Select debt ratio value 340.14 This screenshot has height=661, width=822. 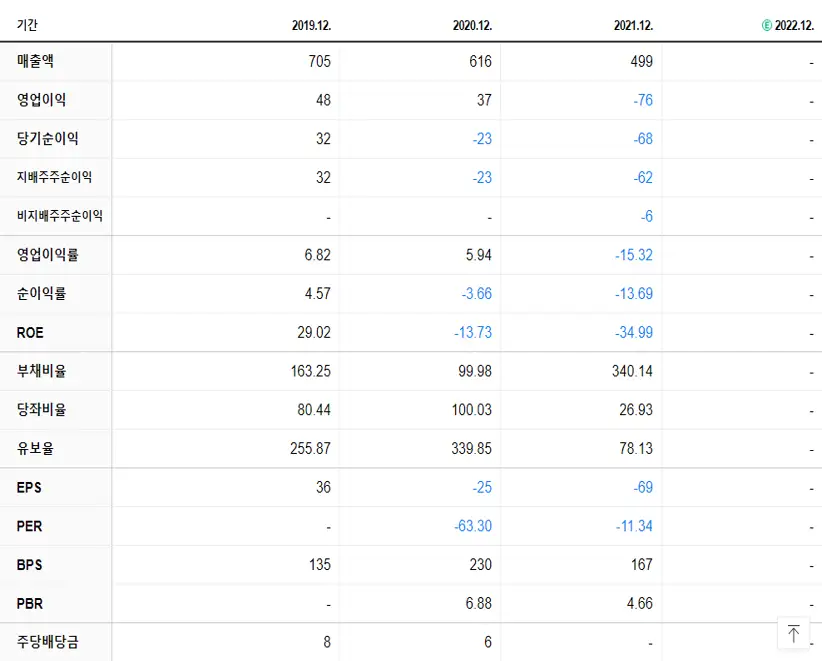632,371
